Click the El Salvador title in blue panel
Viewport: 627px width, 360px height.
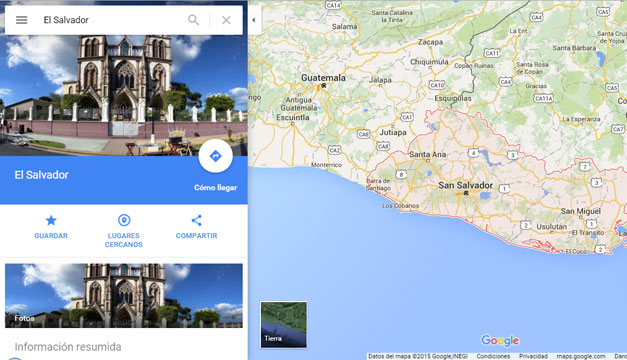(42, 175)
